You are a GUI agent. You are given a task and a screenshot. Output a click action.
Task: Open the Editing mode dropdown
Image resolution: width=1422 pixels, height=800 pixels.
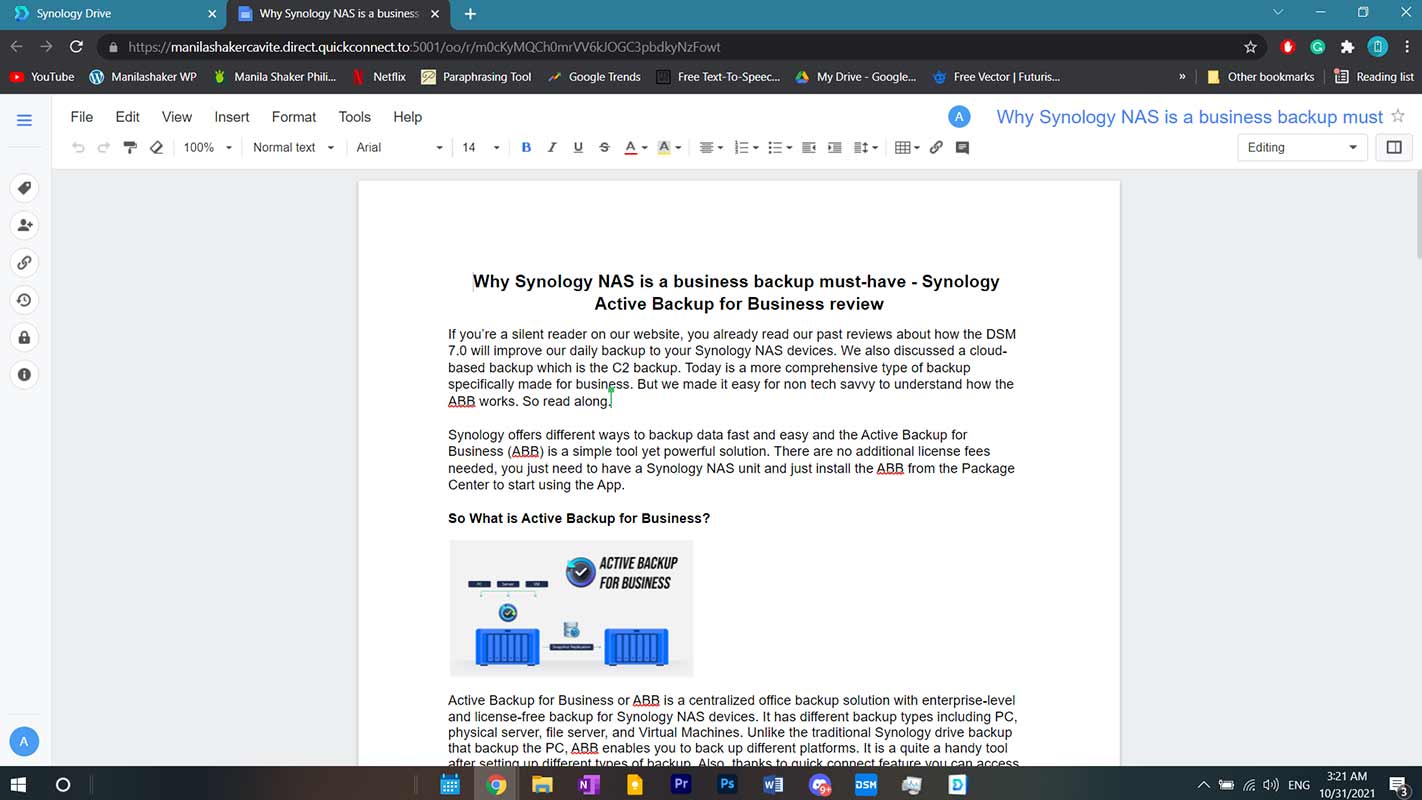click(1302, 147)
